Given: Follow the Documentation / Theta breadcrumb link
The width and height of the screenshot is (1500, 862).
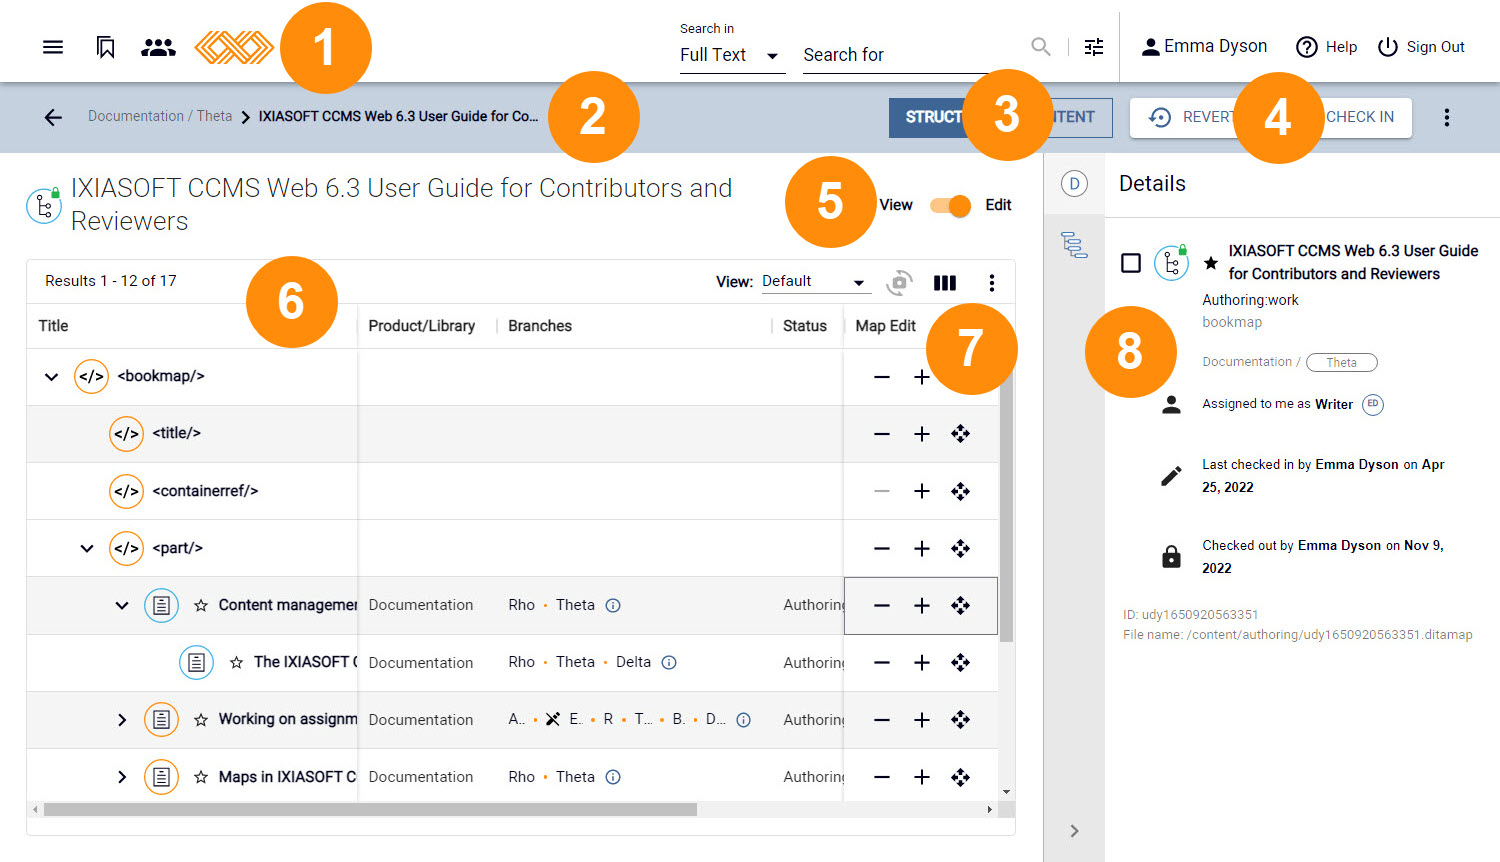Looking at the screenshot, I should pos(160,116).
